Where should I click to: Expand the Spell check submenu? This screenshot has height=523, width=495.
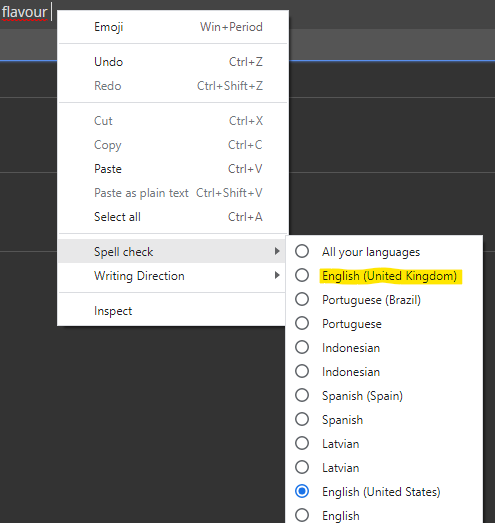click(172, 251)
